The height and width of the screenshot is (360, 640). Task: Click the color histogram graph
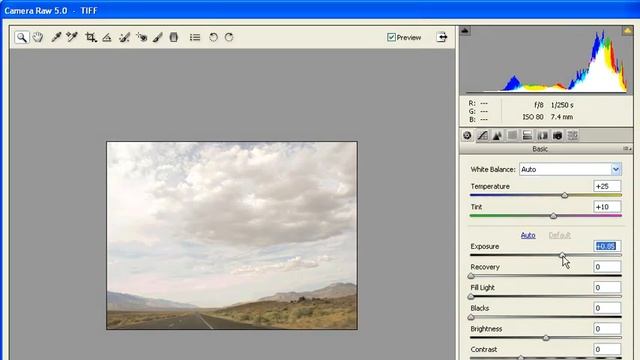click(x=546, y=60)
